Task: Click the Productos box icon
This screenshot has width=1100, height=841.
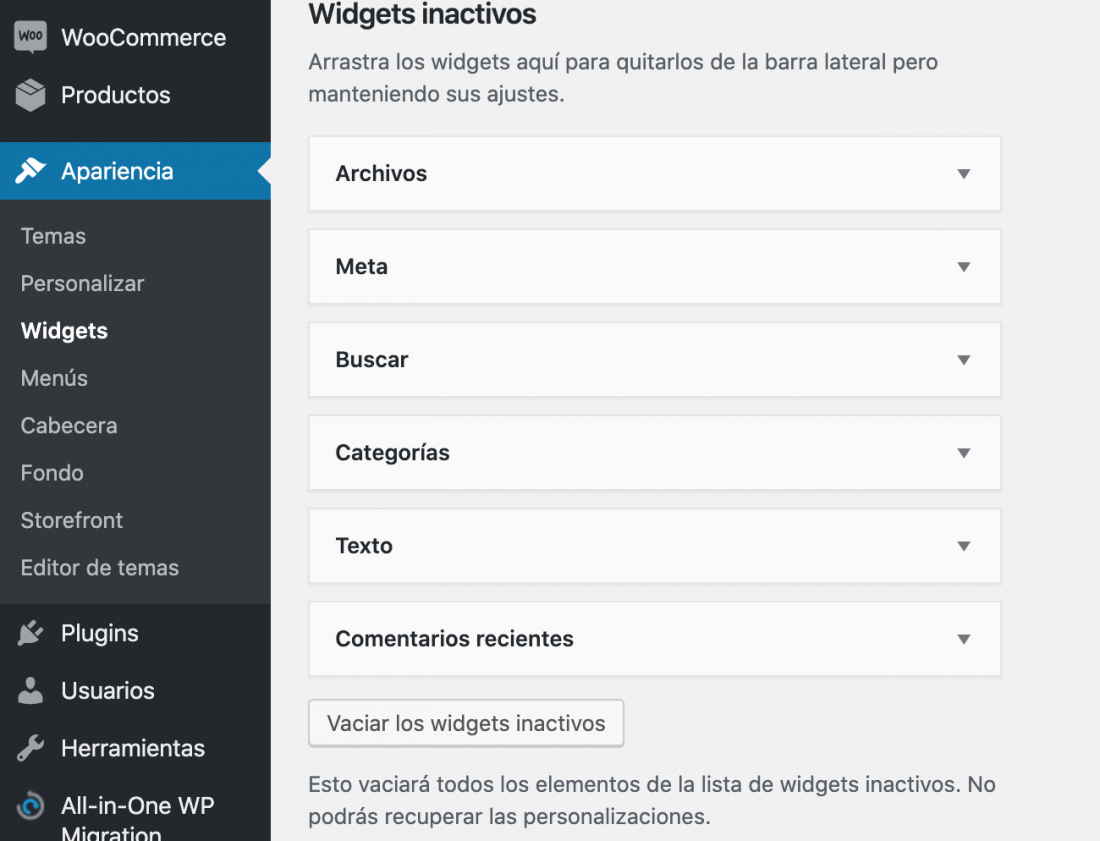Action: point(30,95)
